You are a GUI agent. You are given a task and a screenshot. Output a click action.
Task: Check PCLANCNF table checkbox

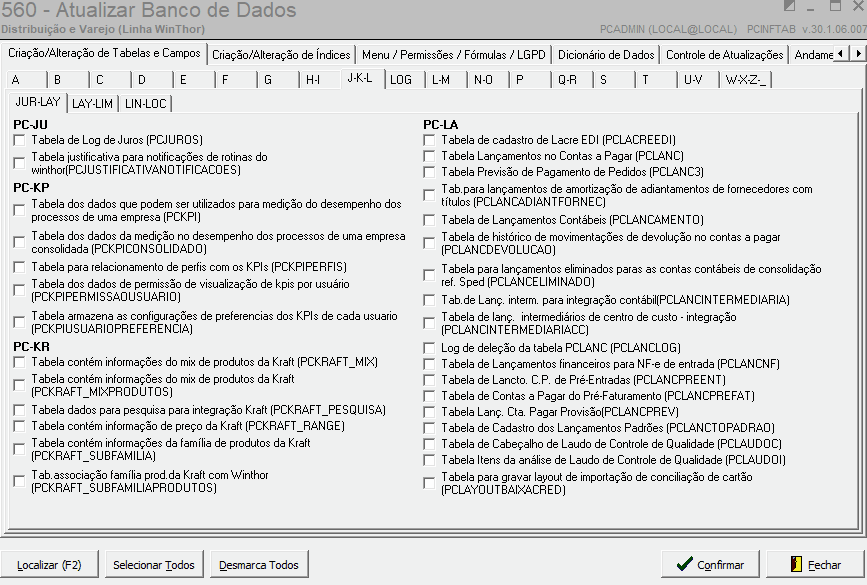click(x=429, y=364)
